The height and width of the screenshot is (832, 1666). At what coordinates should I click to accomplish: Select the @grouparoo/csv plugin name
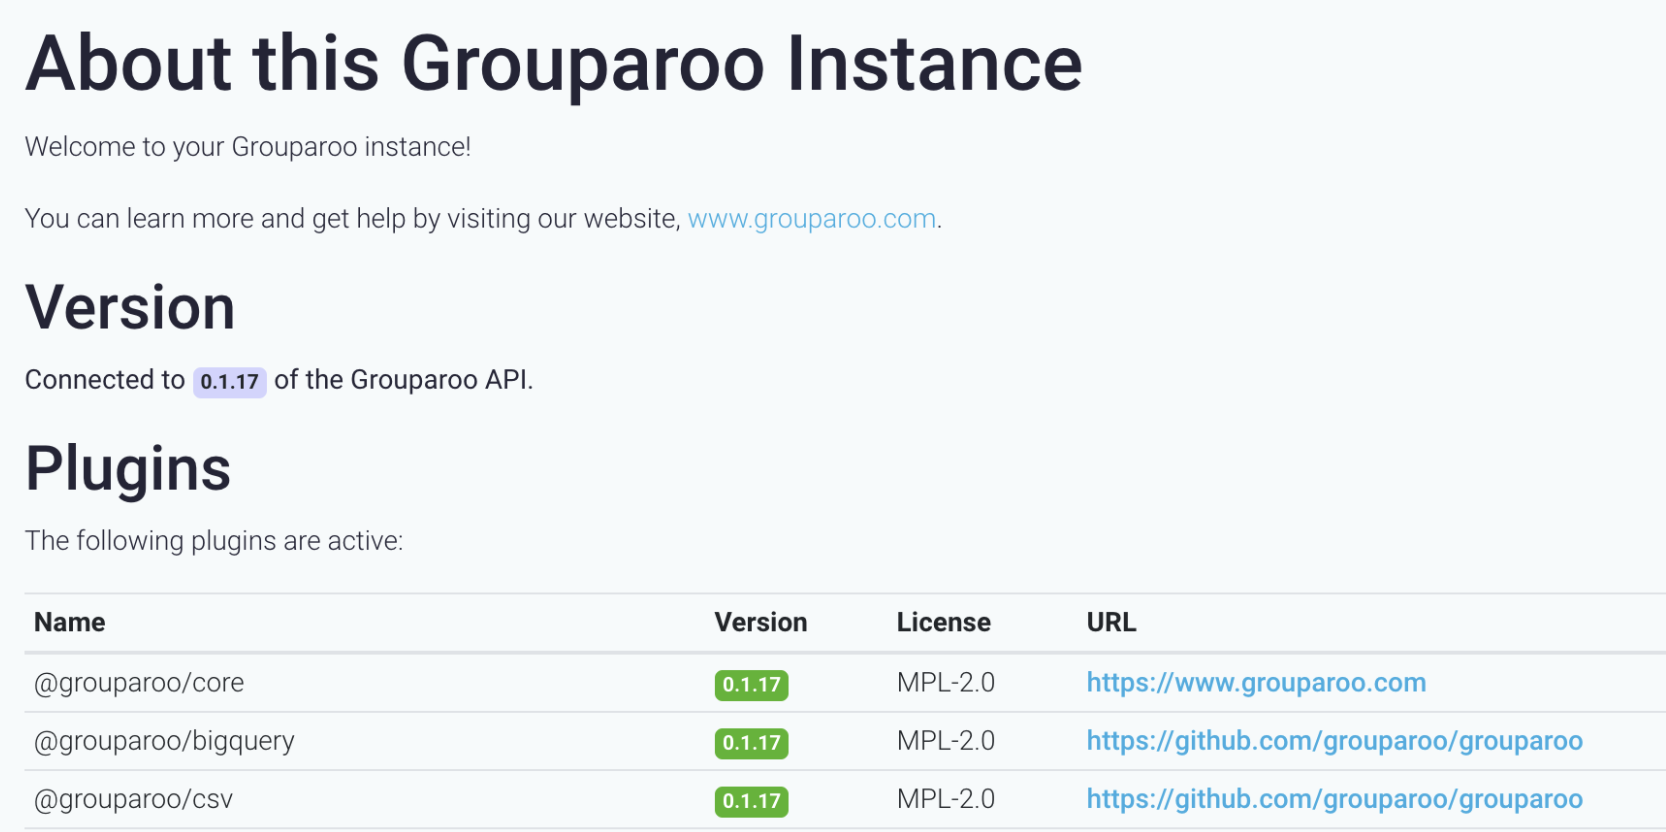coord(133,799)
